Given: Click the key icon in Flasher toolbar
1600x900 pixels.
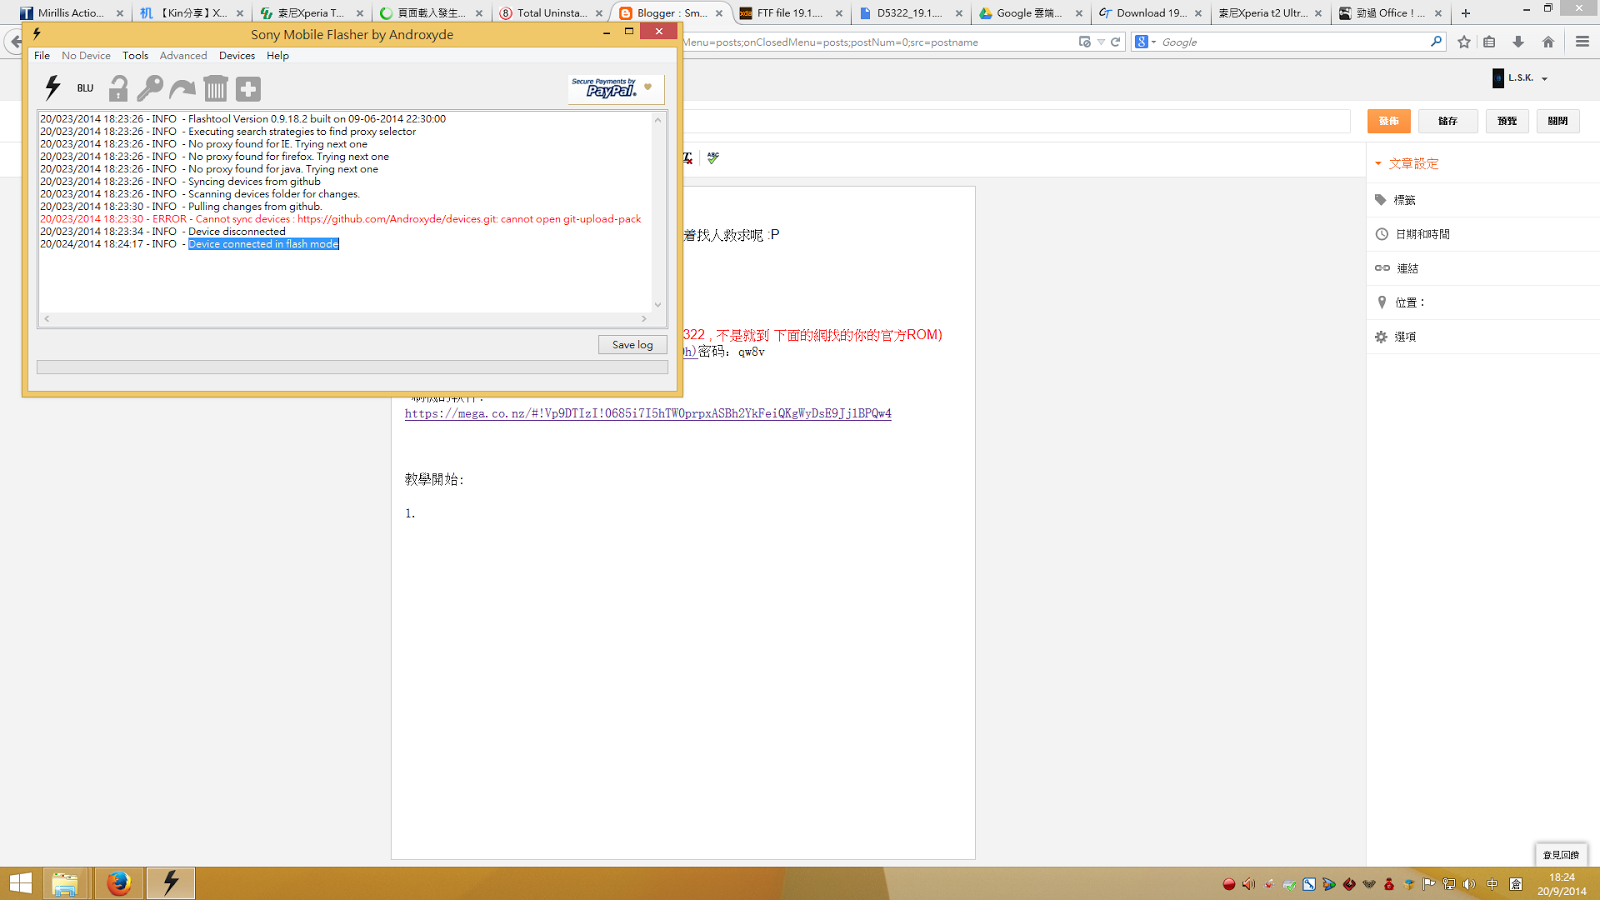Looking at the screenshot, I should tap(150, 89).
